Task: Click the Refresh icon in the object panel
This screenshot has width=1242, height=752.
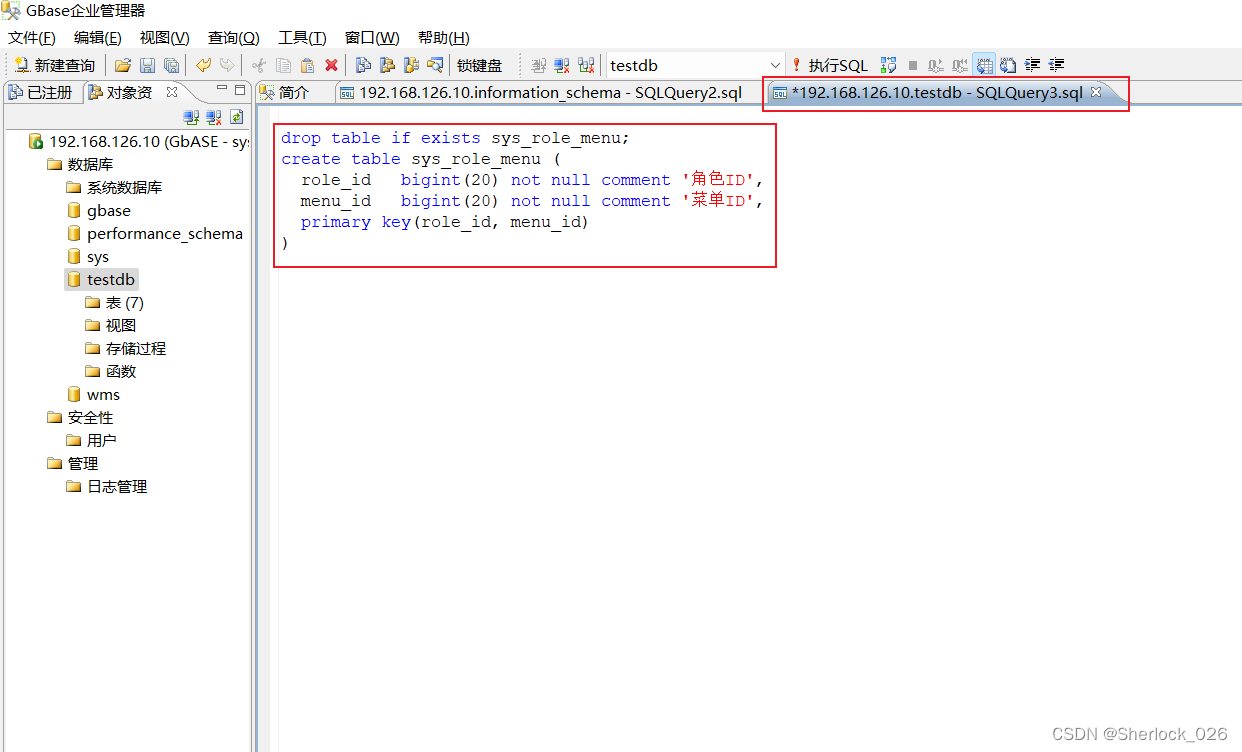Action: tap(237, 117)
